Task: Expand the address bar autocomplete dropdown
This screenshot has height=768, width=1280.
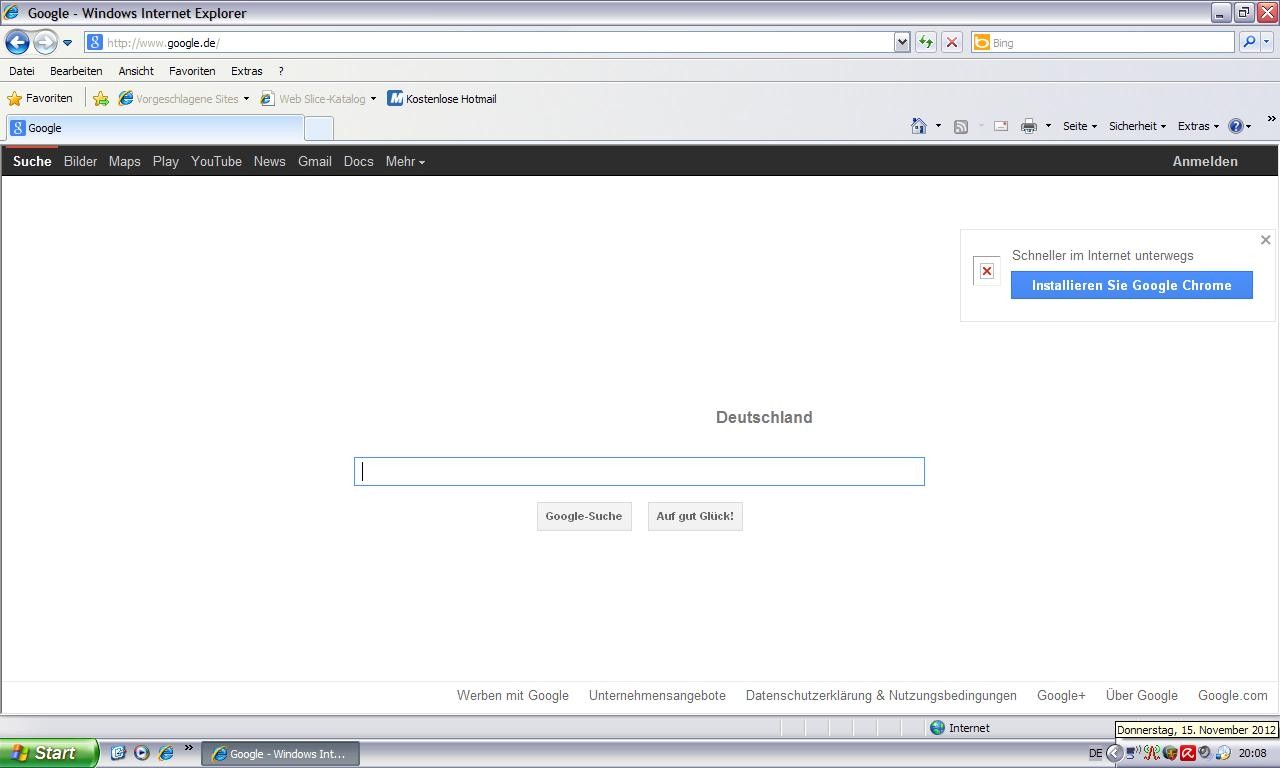Action: (x=902, y=42)
